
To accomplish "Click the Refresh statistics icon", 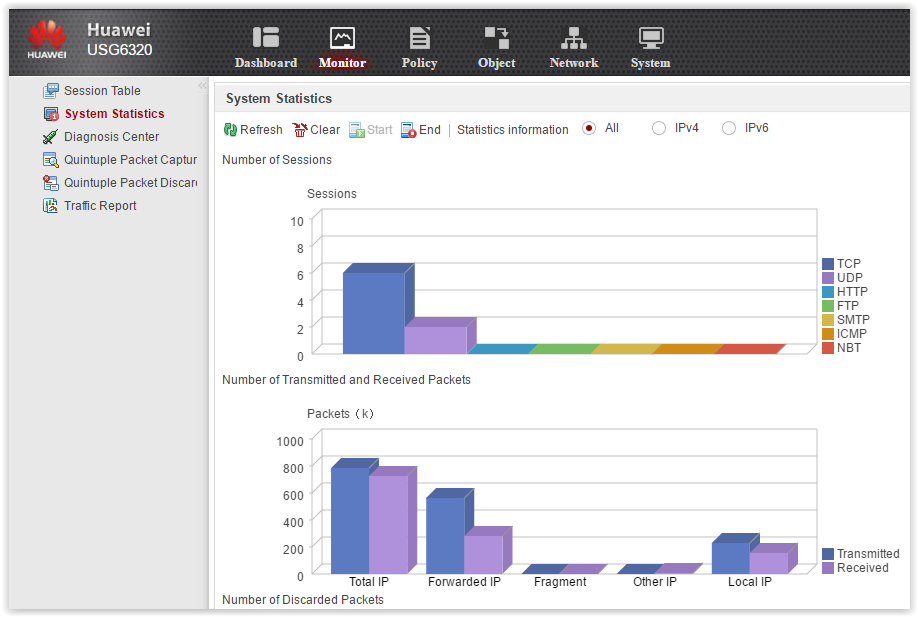I will click(230, 130).
